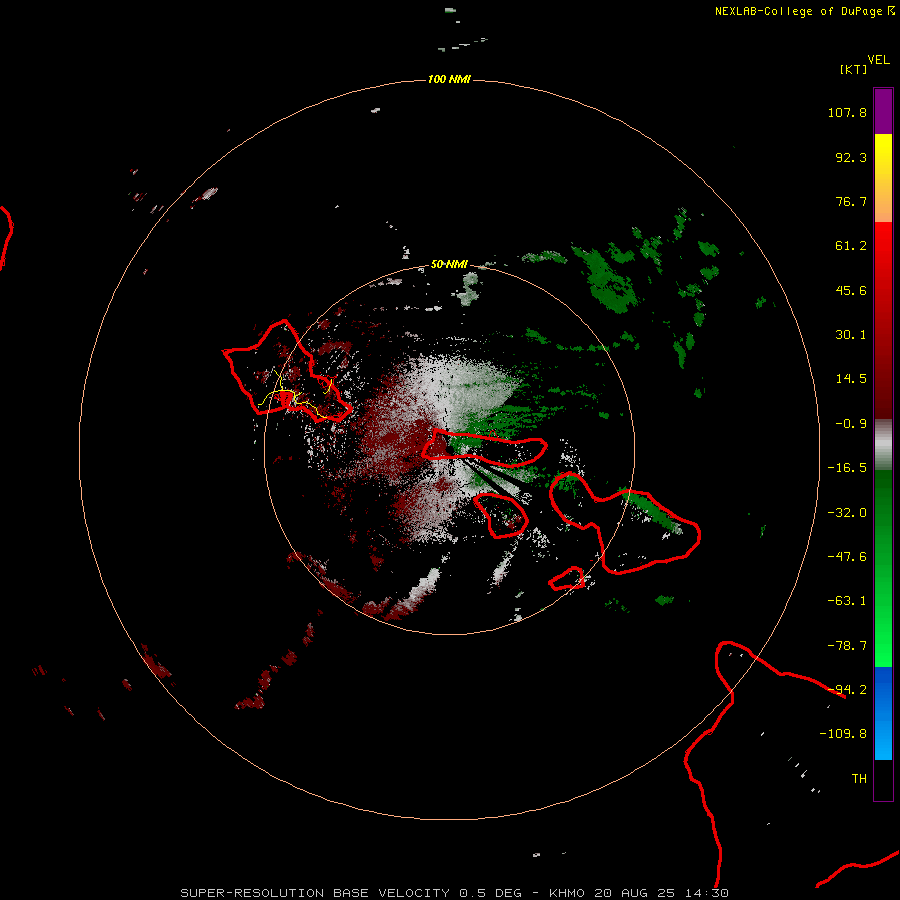The height and width of the screenshot is (900, 900).
Task: Click the VEL legend title
Action: 878,60
